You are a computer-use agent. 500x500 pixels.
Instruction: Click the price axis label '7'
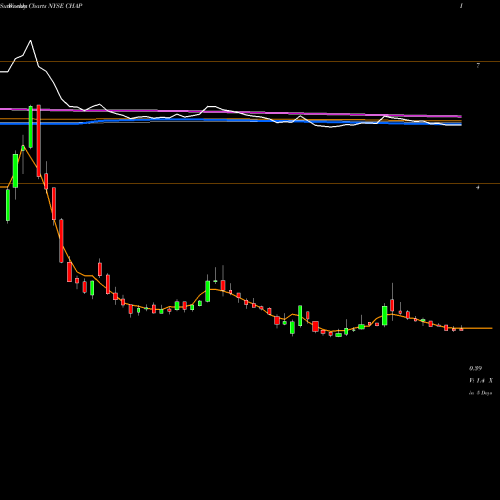click(x=478, y=66)
